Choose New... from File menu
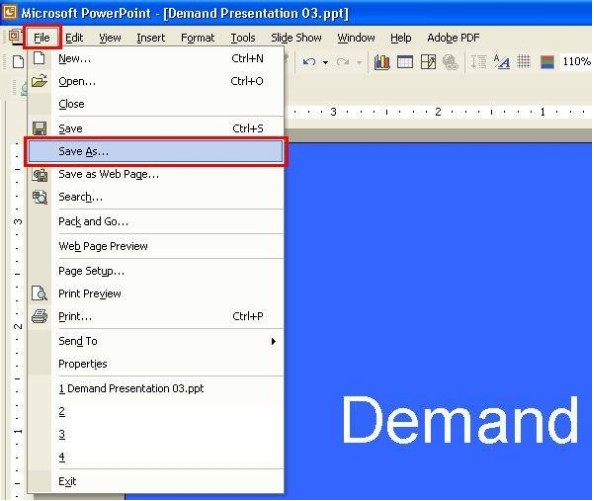The width and height of the screenshot is (594, 501). click(x=156, y=59)
